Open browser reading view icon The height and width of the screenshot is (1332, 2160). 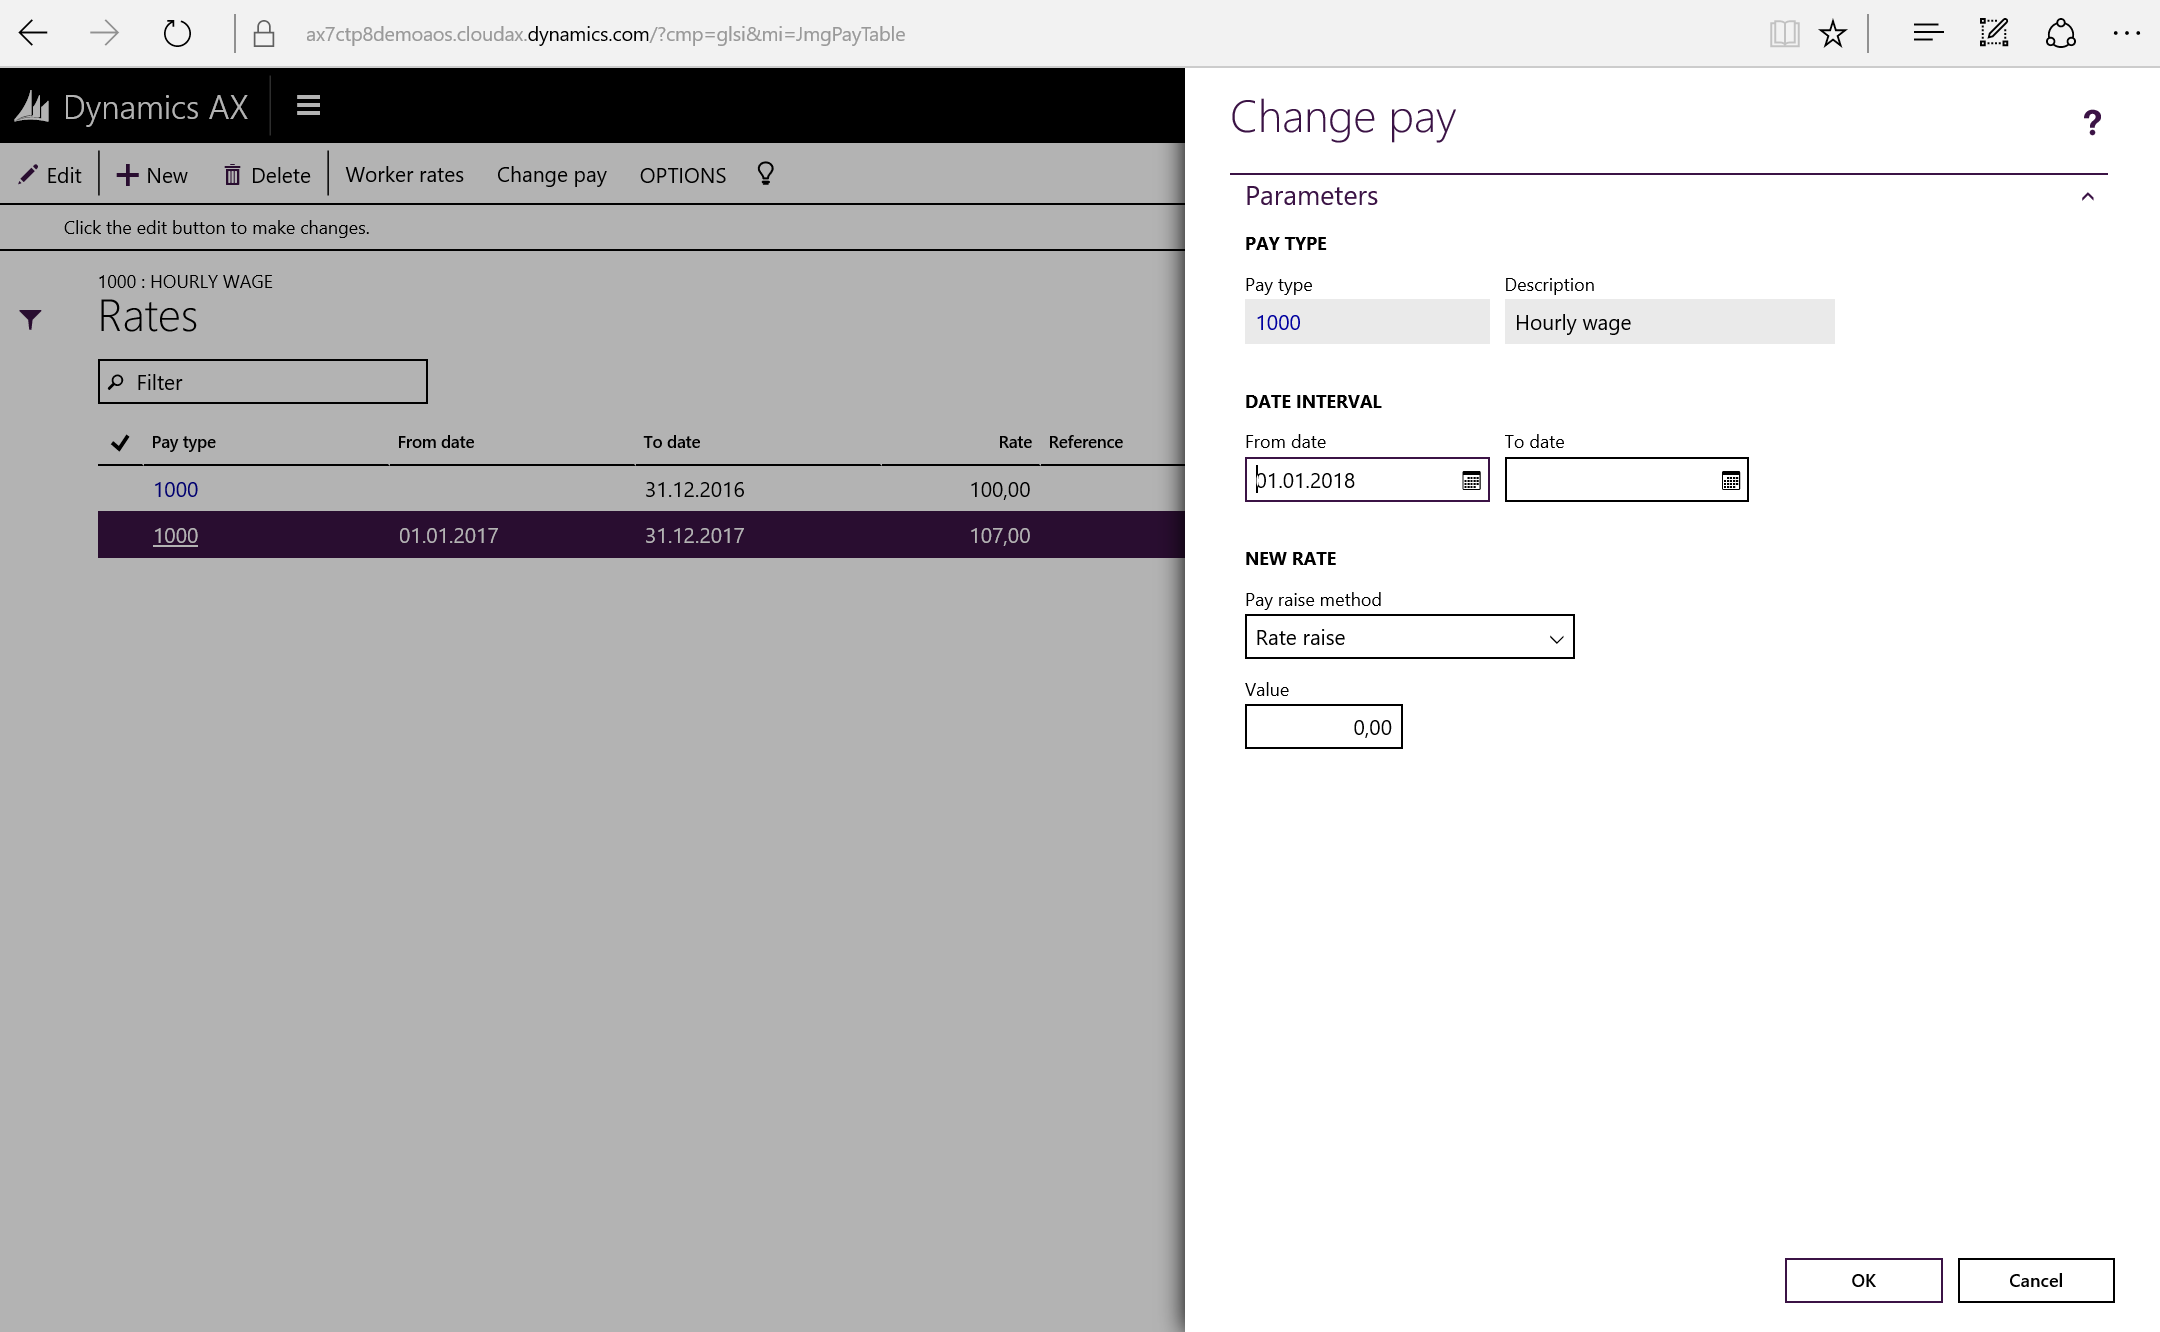(1783, 34)
